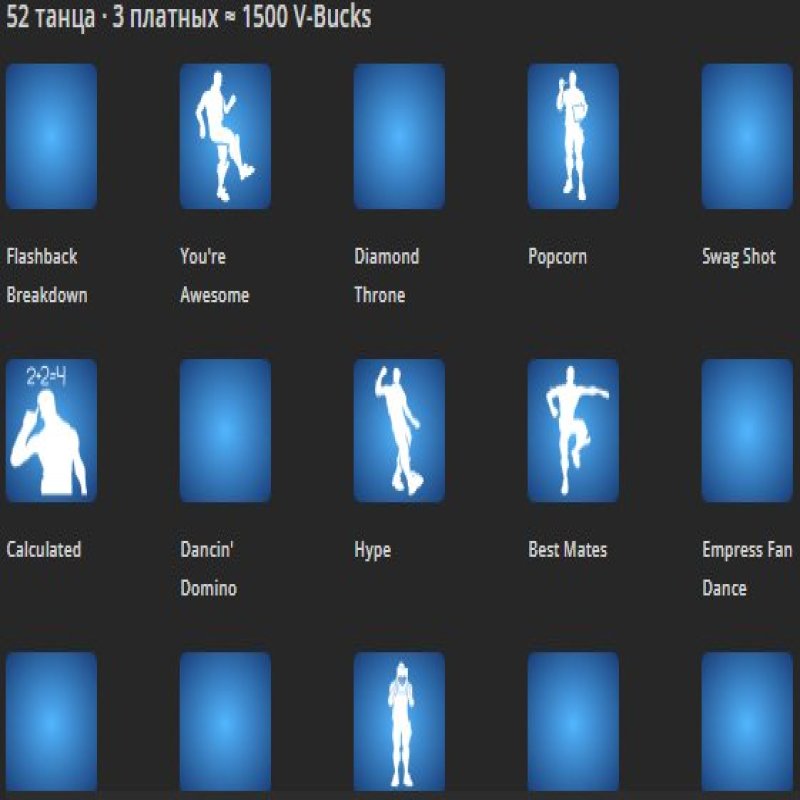Select the Flashback Breakdown emote icon
The image size is (800, 800).
coord(50,135)
